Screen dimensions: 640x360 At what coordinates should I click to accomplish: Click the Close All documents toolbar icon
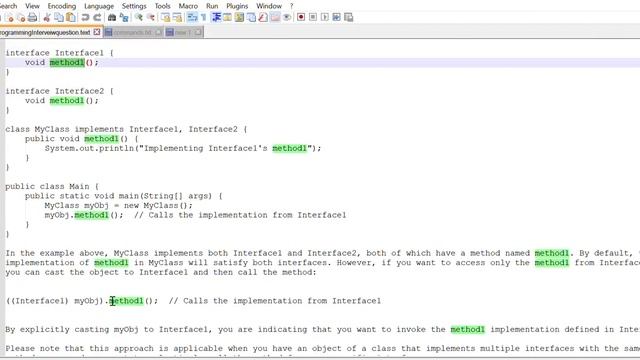21,17
